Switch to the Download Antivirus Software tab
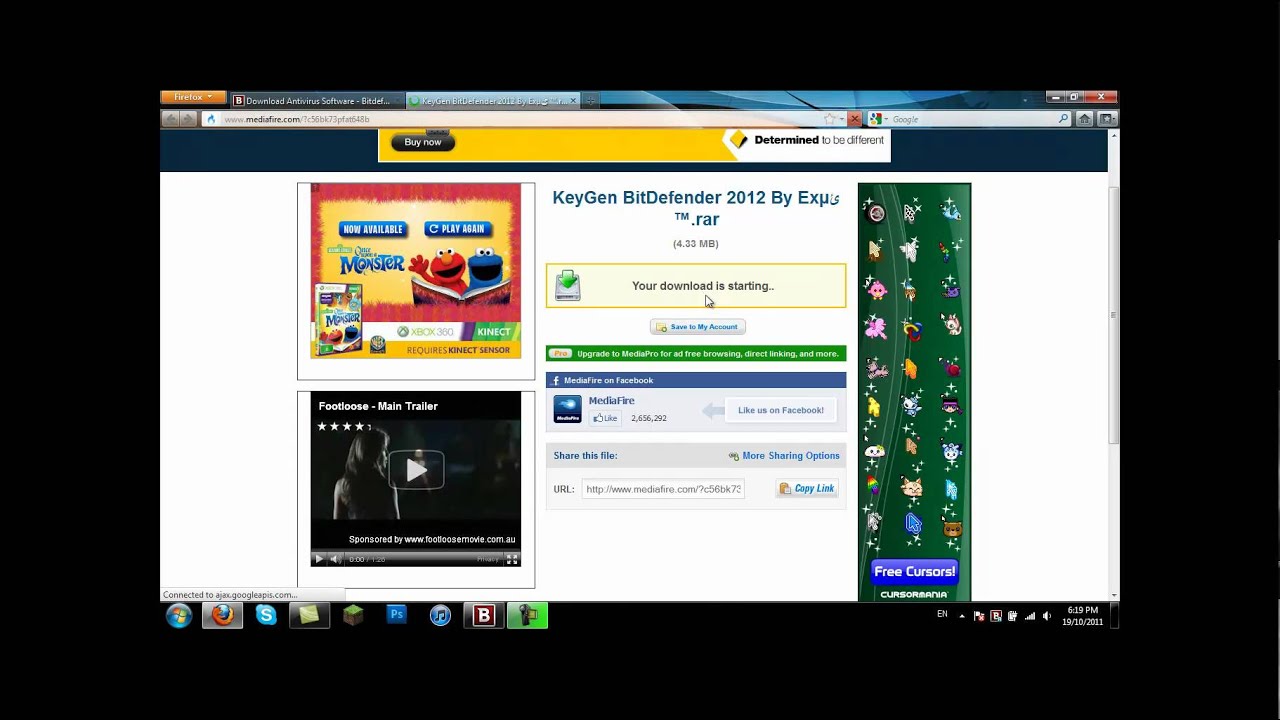The image size is (1280, 720). coord(317,101)
